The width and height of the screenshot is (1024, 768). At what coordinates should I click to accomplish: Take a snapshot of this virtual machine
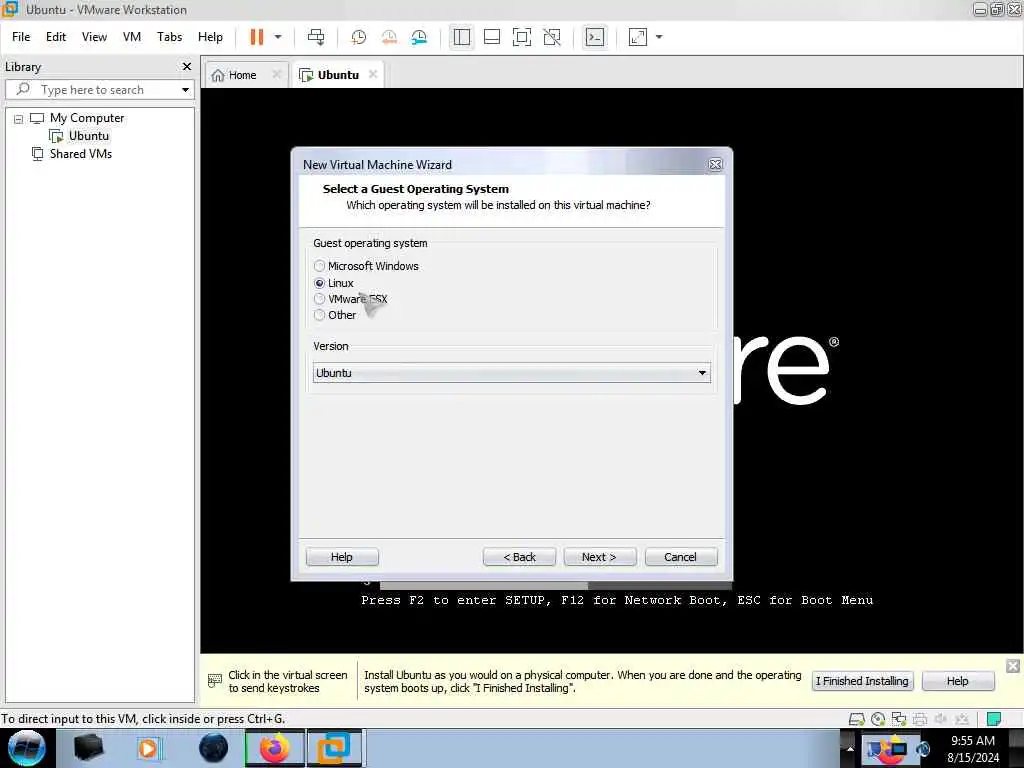(359, 37)
